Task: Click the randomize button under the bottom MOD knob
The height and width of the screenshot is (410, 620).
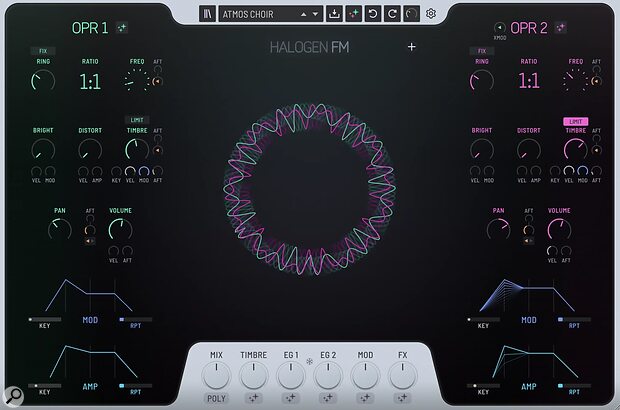Action: coord(365,398)
